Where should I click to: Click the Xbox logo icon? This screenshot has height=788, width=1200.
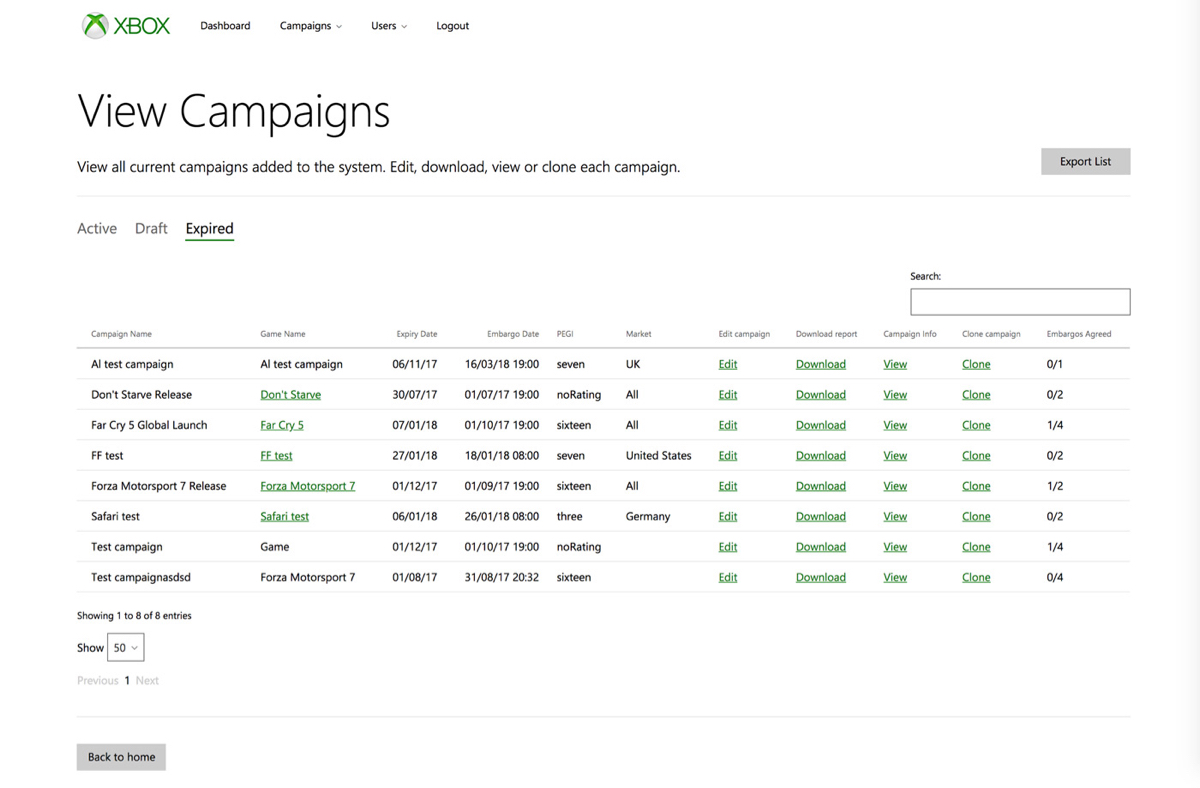click(x=95, y=26)
